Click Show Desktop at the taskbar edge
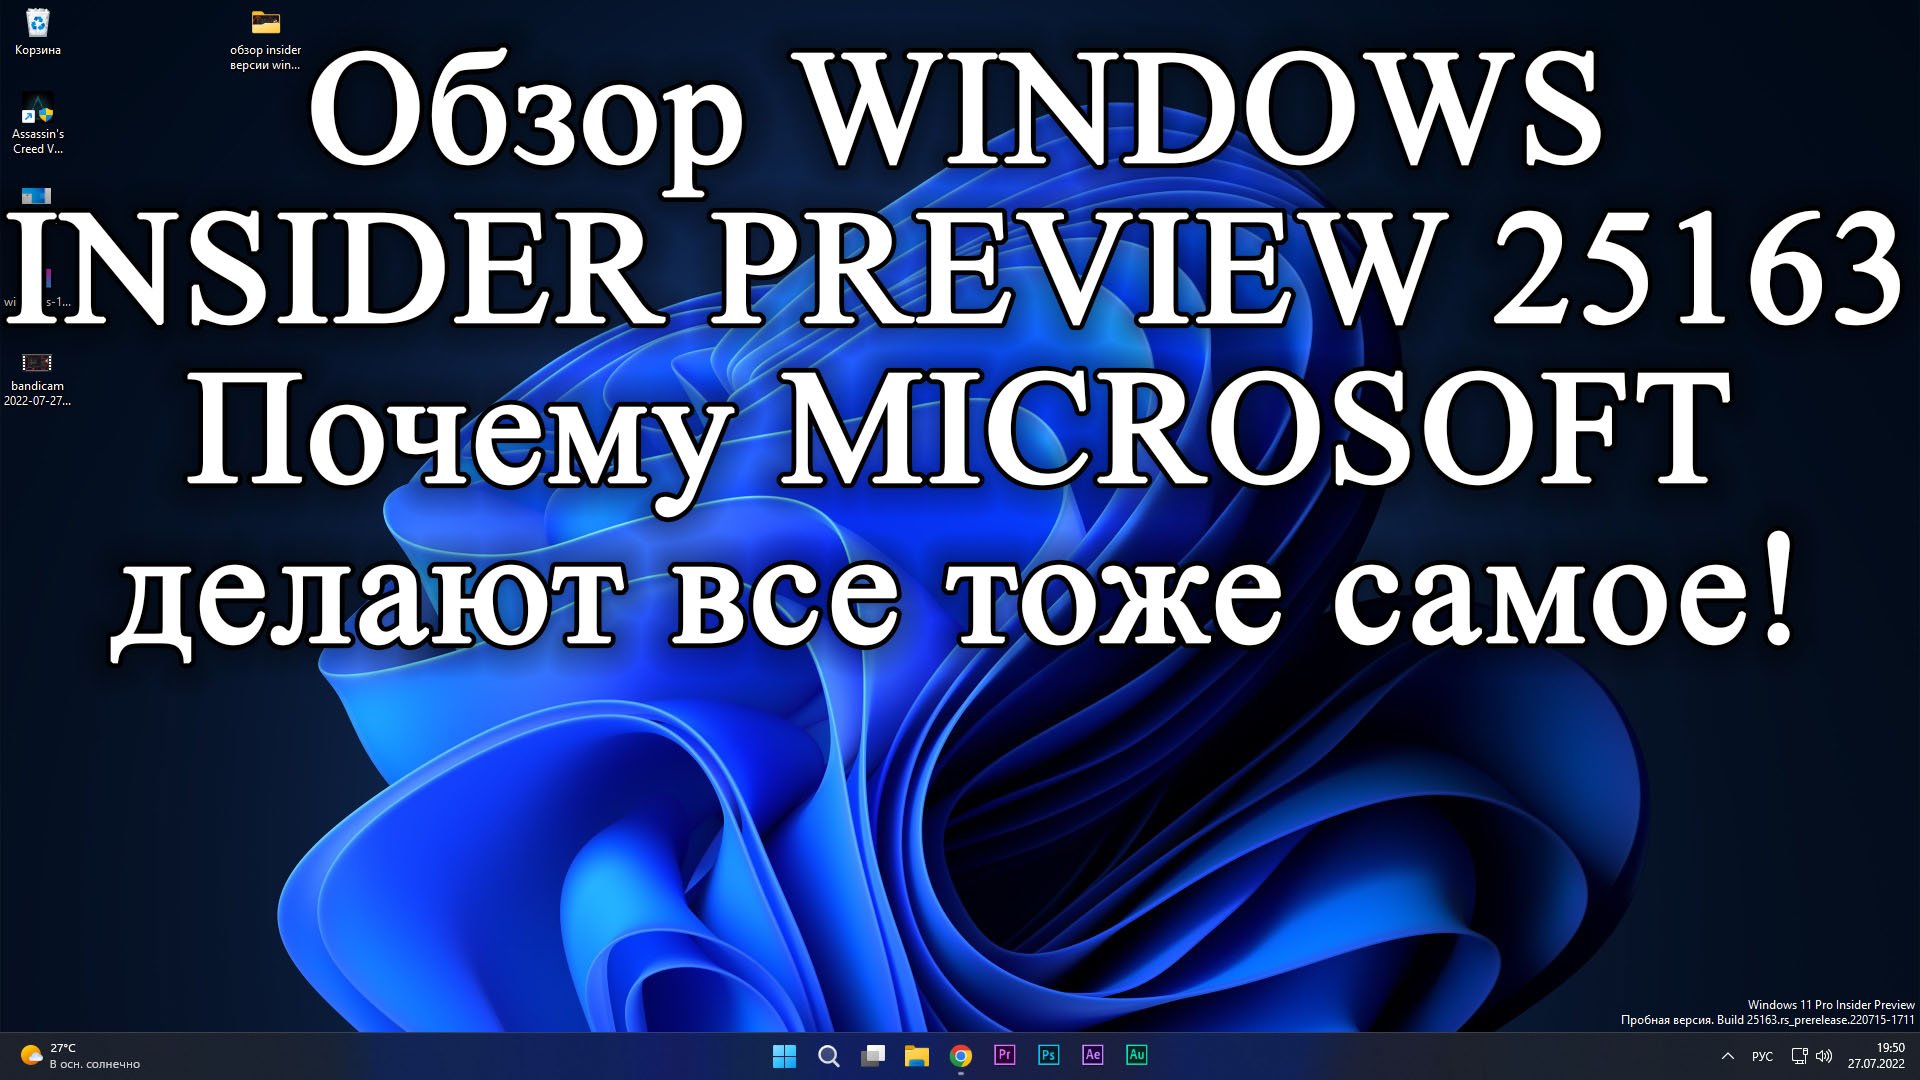Image resolution: width=1920 pixels, height=1080 pixels. click(1915, 1056)
